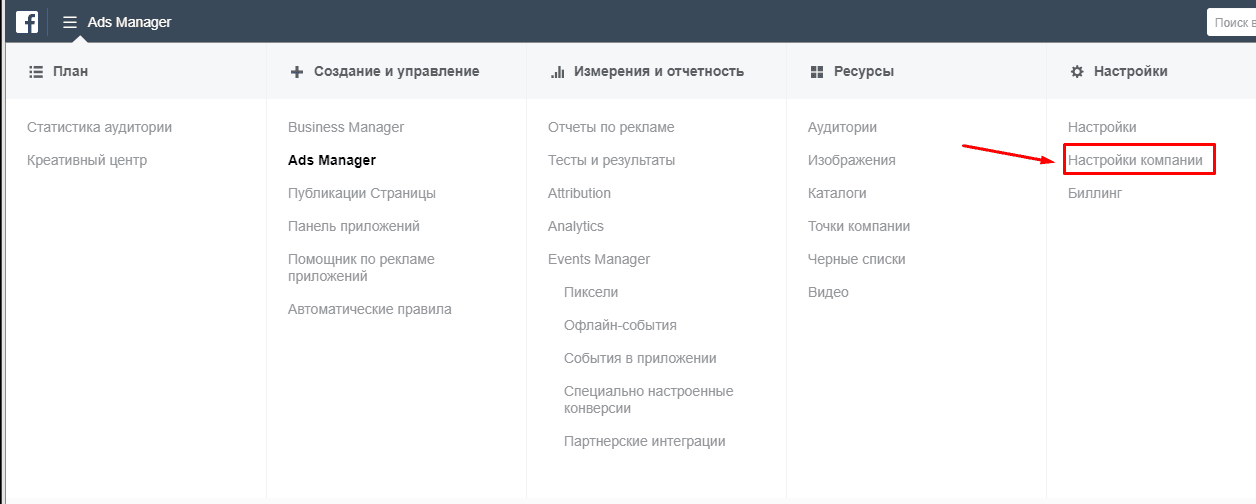Viewport: 1256px width, 504px height.
Task: Open Автоматические правила
Action: click(370, 309)
